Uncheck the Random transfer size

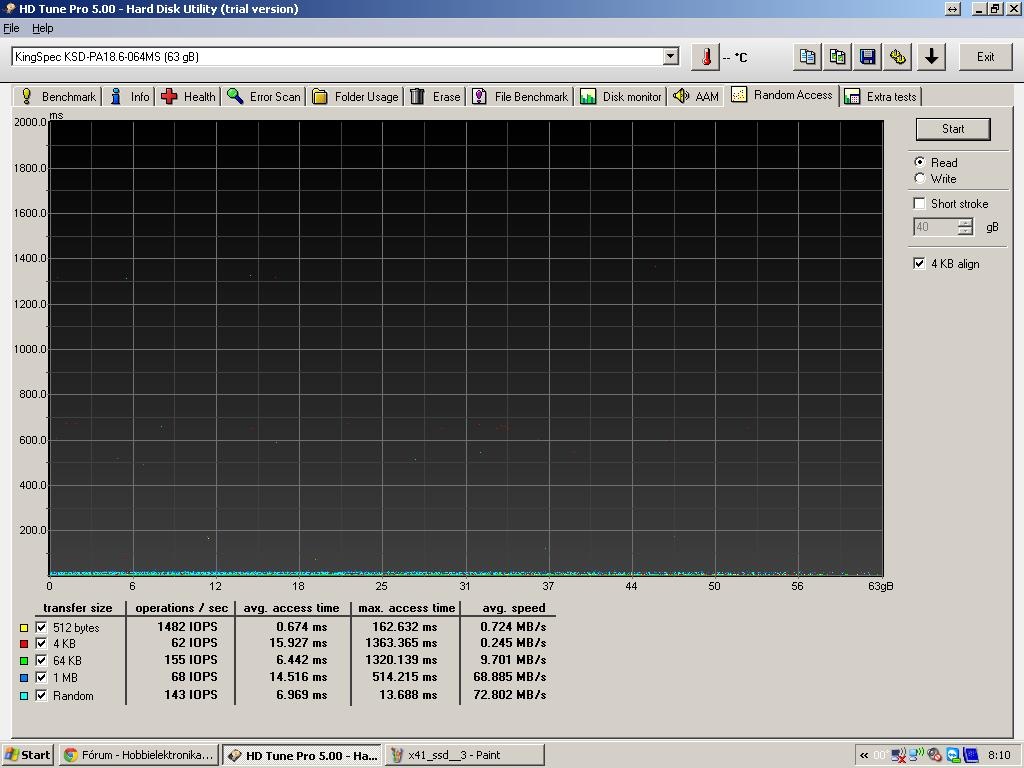coord(41,695)
